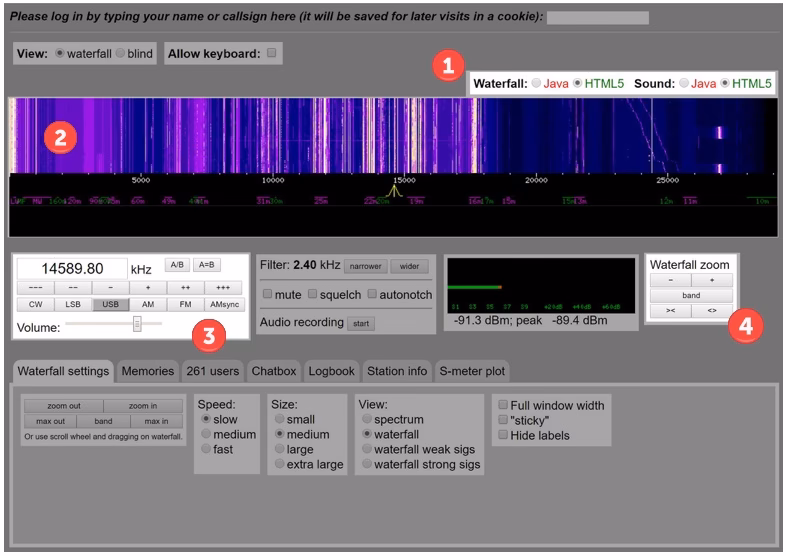
Task: Click the >< zoom-in-fully button
Action: 671,311
